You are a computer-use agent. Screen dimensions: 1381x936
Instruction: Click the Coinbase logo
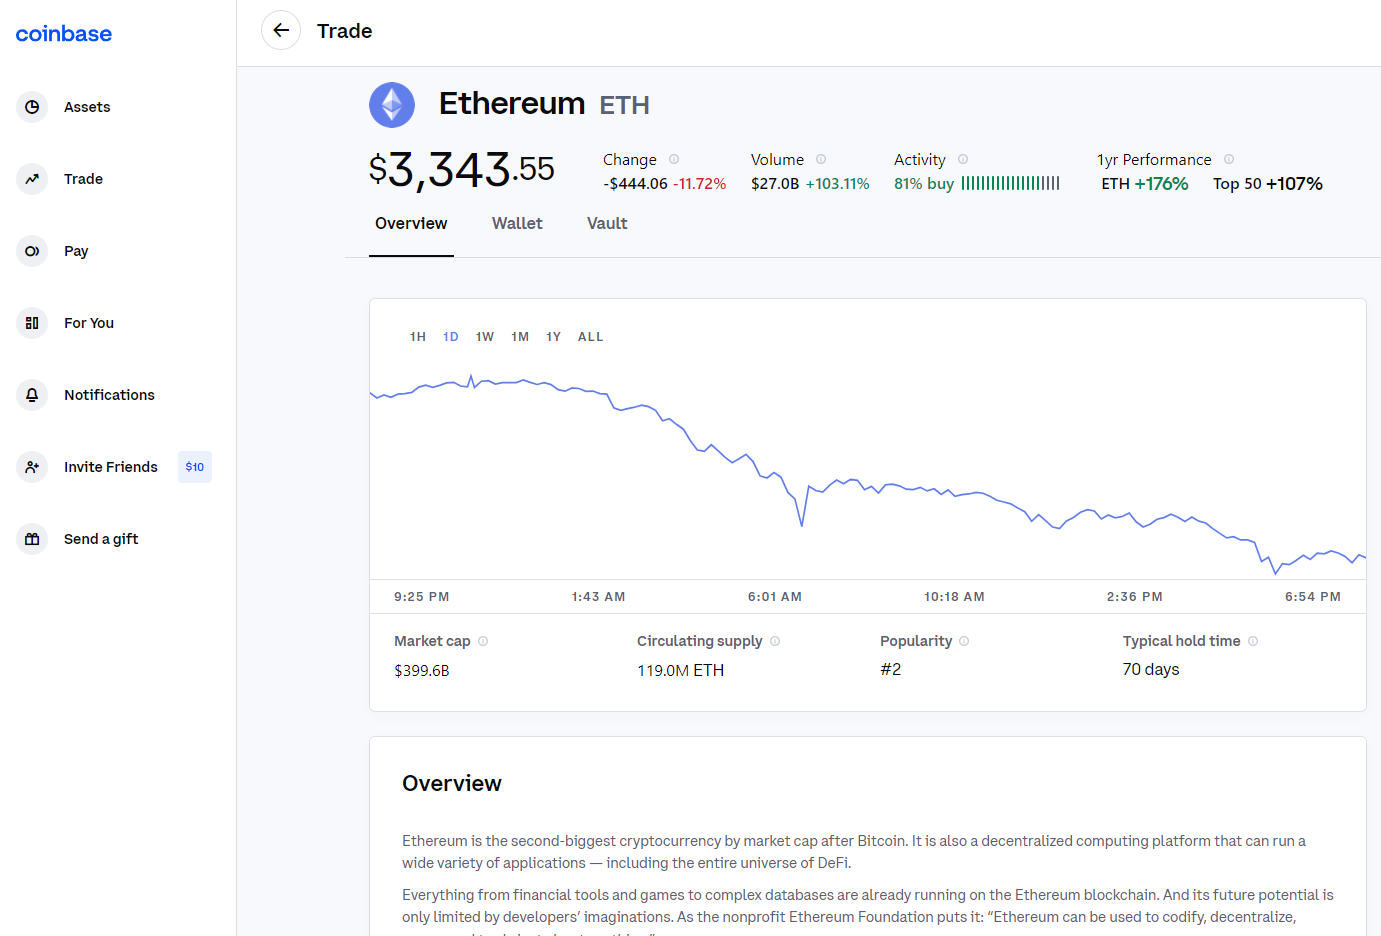(x=64, y=34)
